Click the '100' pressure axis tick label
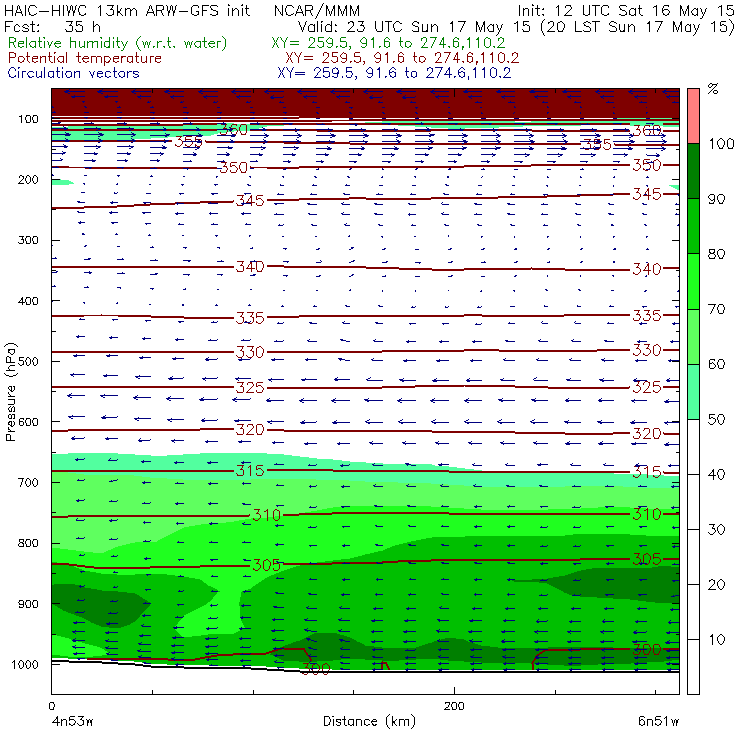Screen dimensions: 740x740 [x=28, y=119]
